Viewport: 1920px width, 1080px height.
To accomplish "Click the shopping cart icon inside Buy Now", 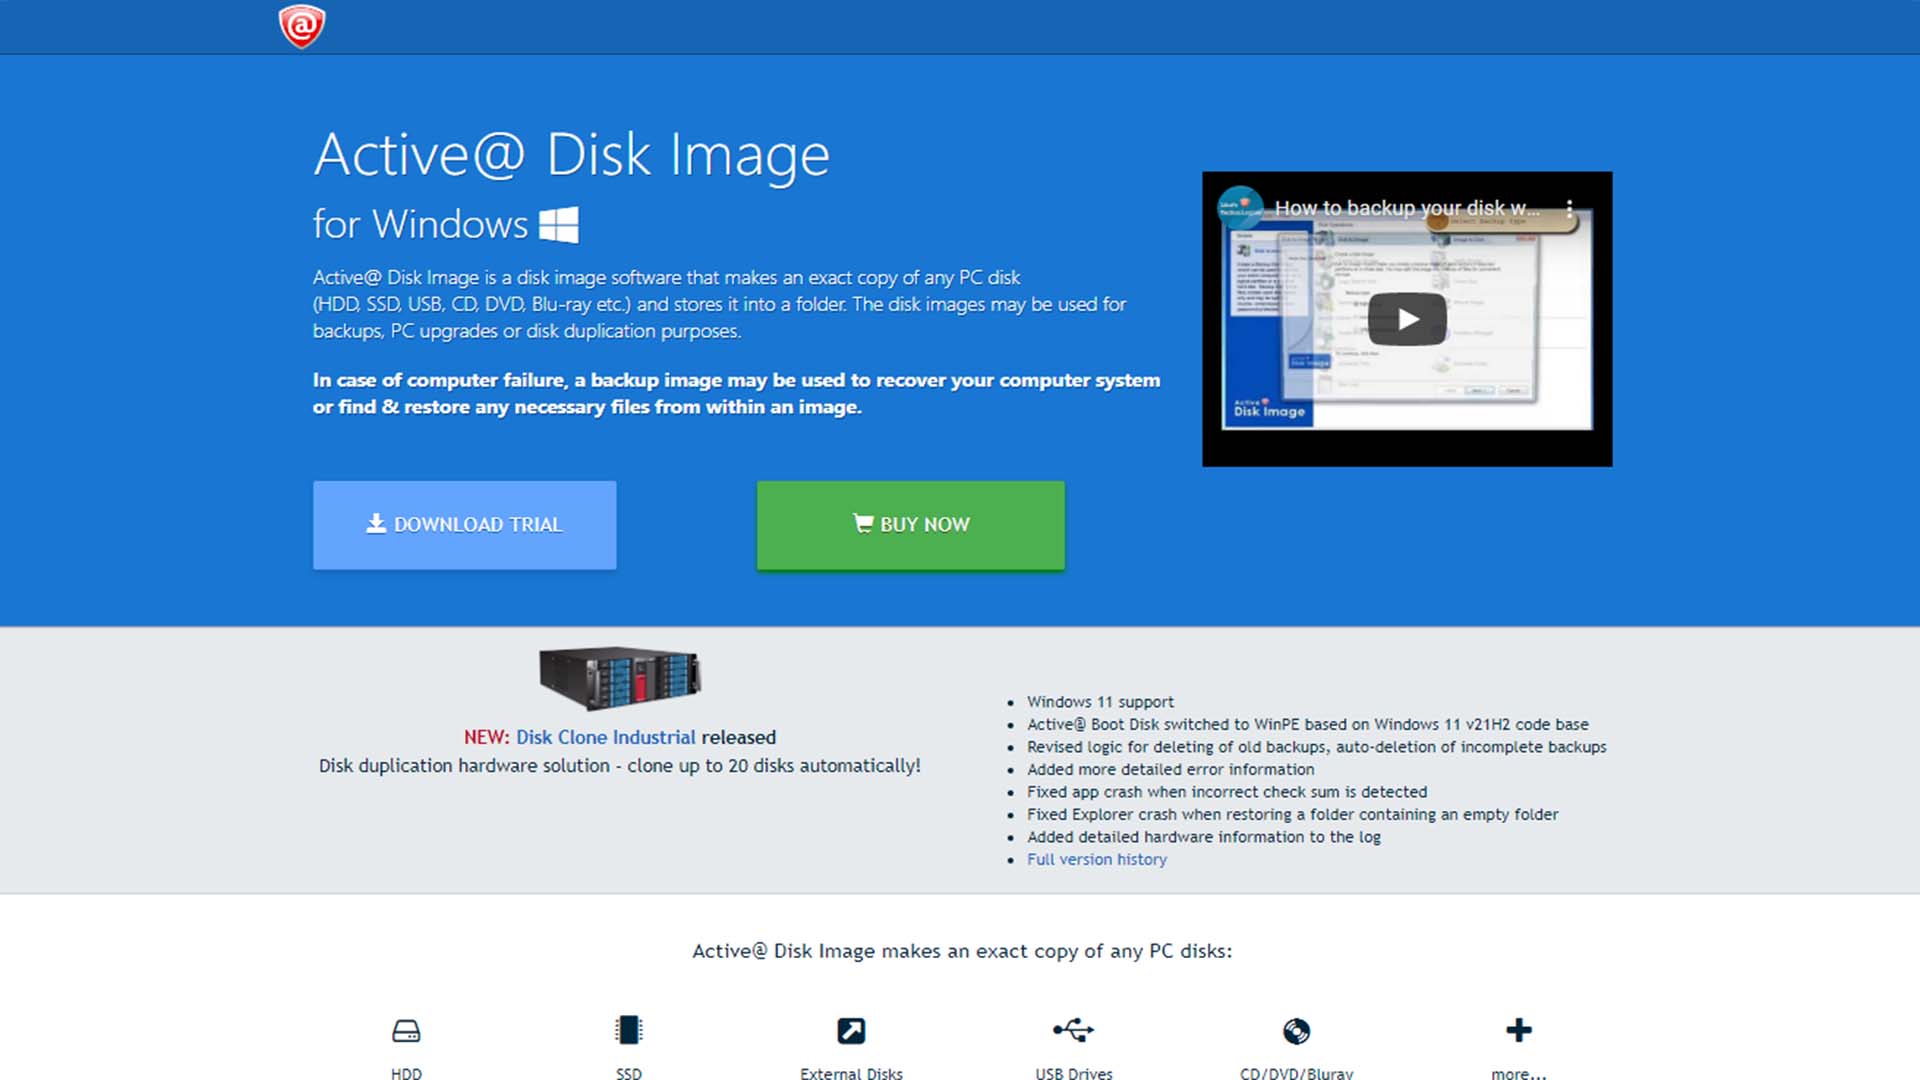I will tap(862, 523).
